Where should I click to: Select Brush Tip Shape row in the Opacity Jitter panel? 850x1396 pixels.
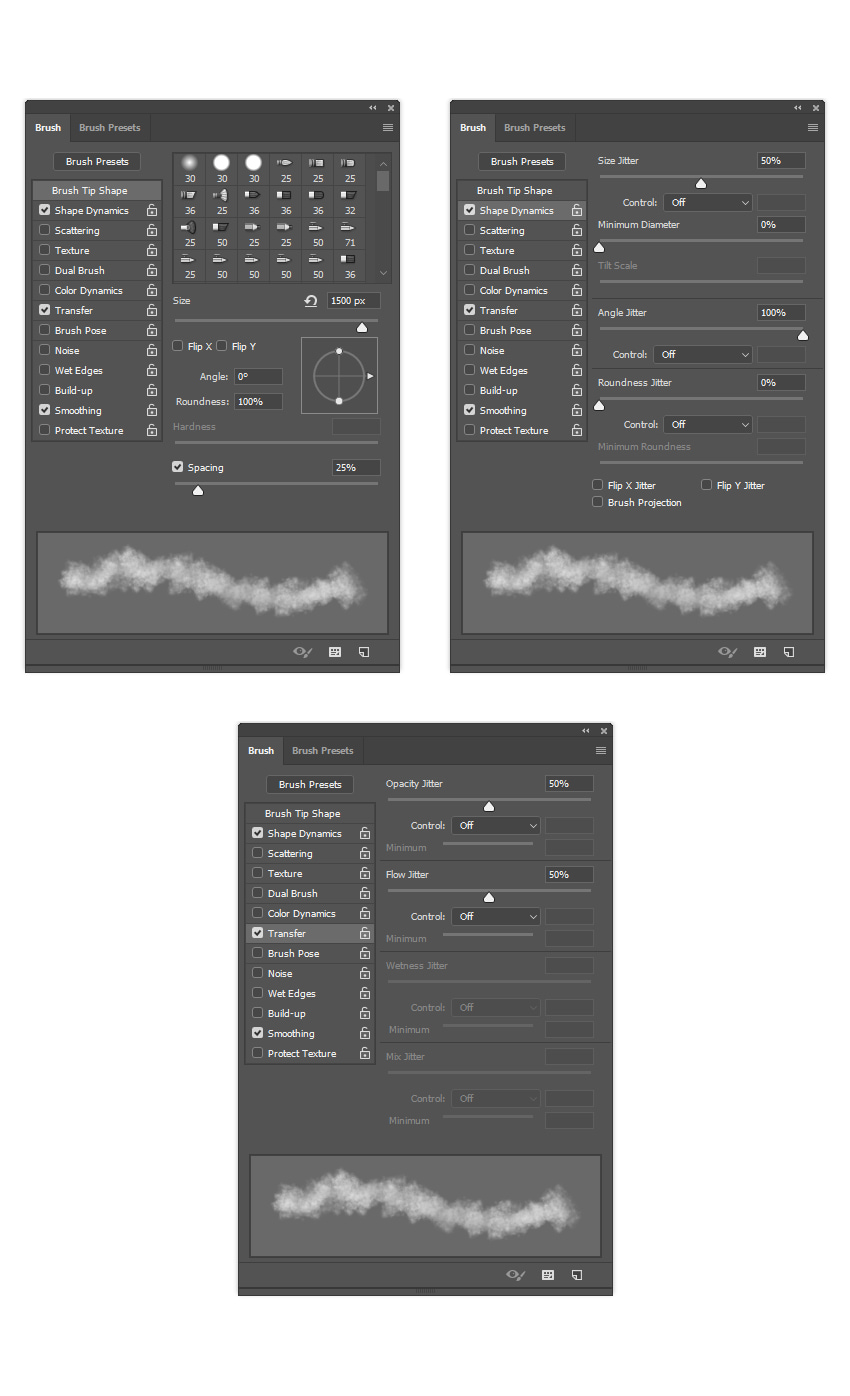(310, 814)
